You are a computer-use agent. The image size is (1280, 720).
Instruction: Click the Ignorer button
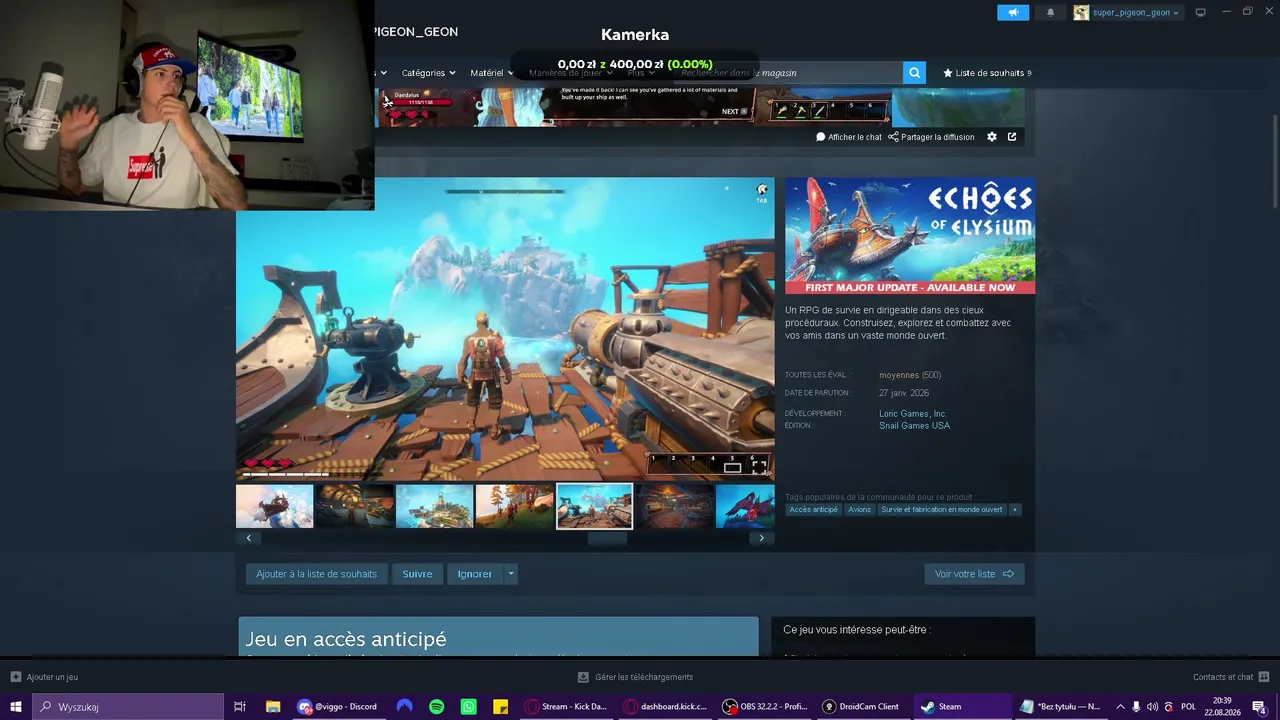[475, 574]
